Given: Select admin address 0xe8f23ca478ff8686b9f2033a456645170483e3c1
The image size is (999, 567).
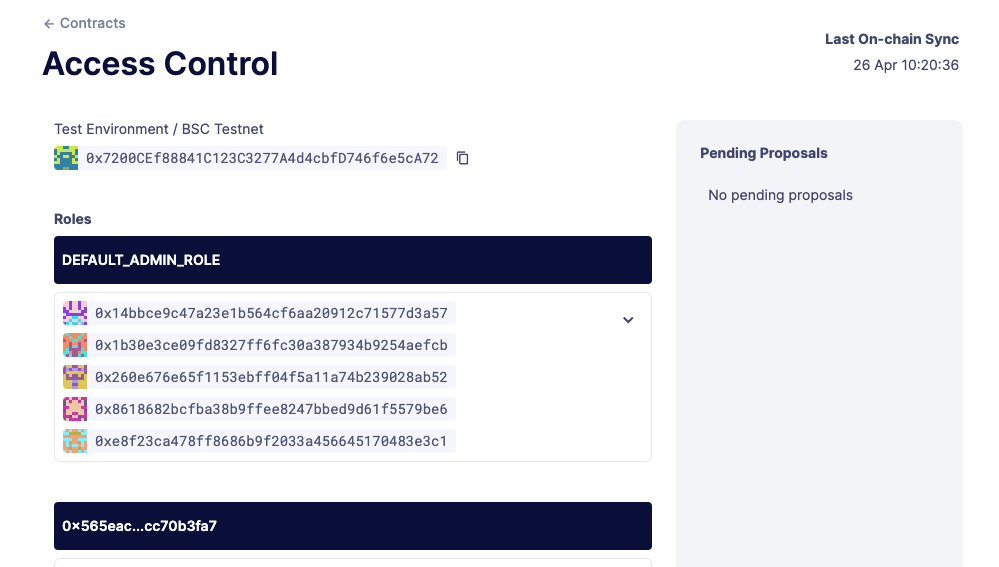Looking at the screenshot, I should click(x=271, y=441).
